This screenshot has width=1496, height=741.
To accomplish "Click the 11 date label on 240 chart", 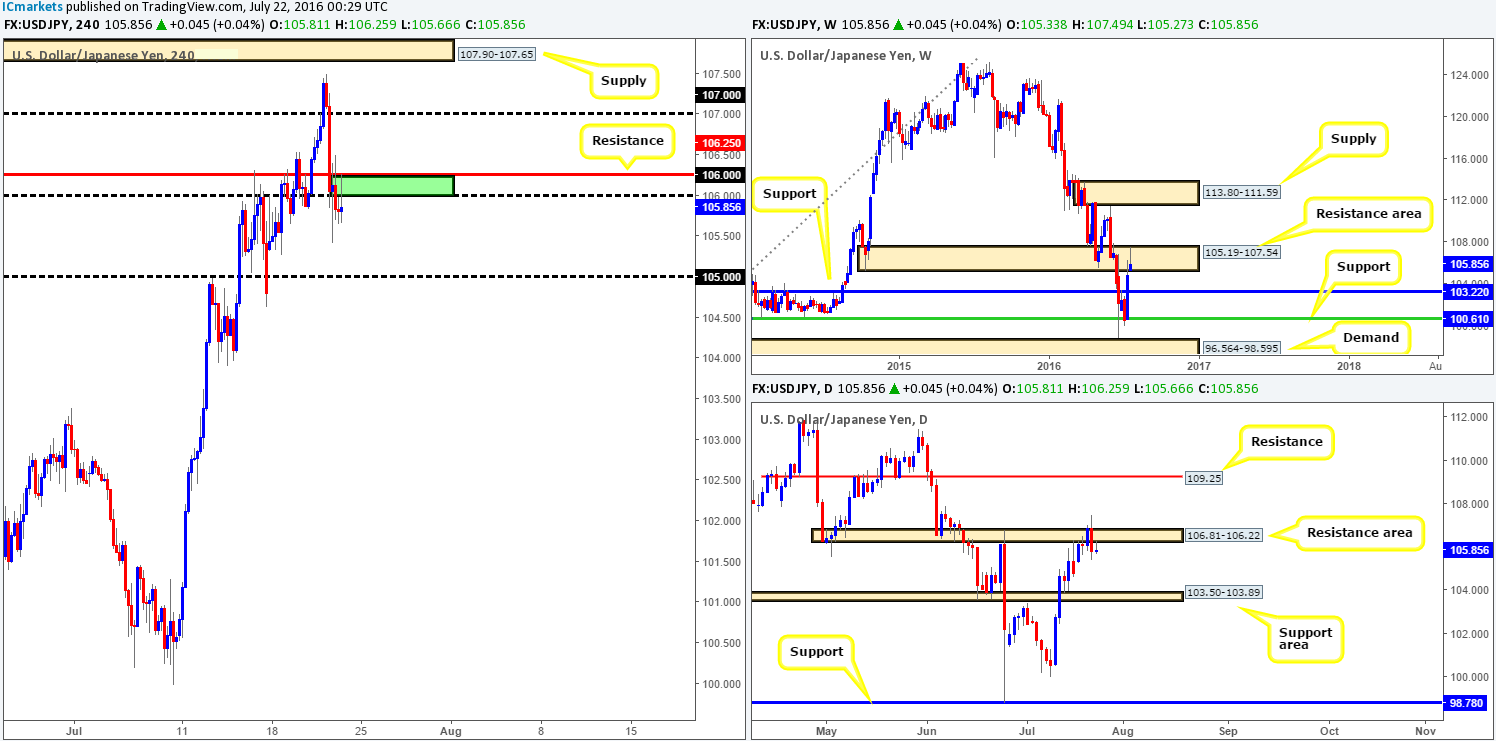I will pyautogui.click(x=181, y=729).
